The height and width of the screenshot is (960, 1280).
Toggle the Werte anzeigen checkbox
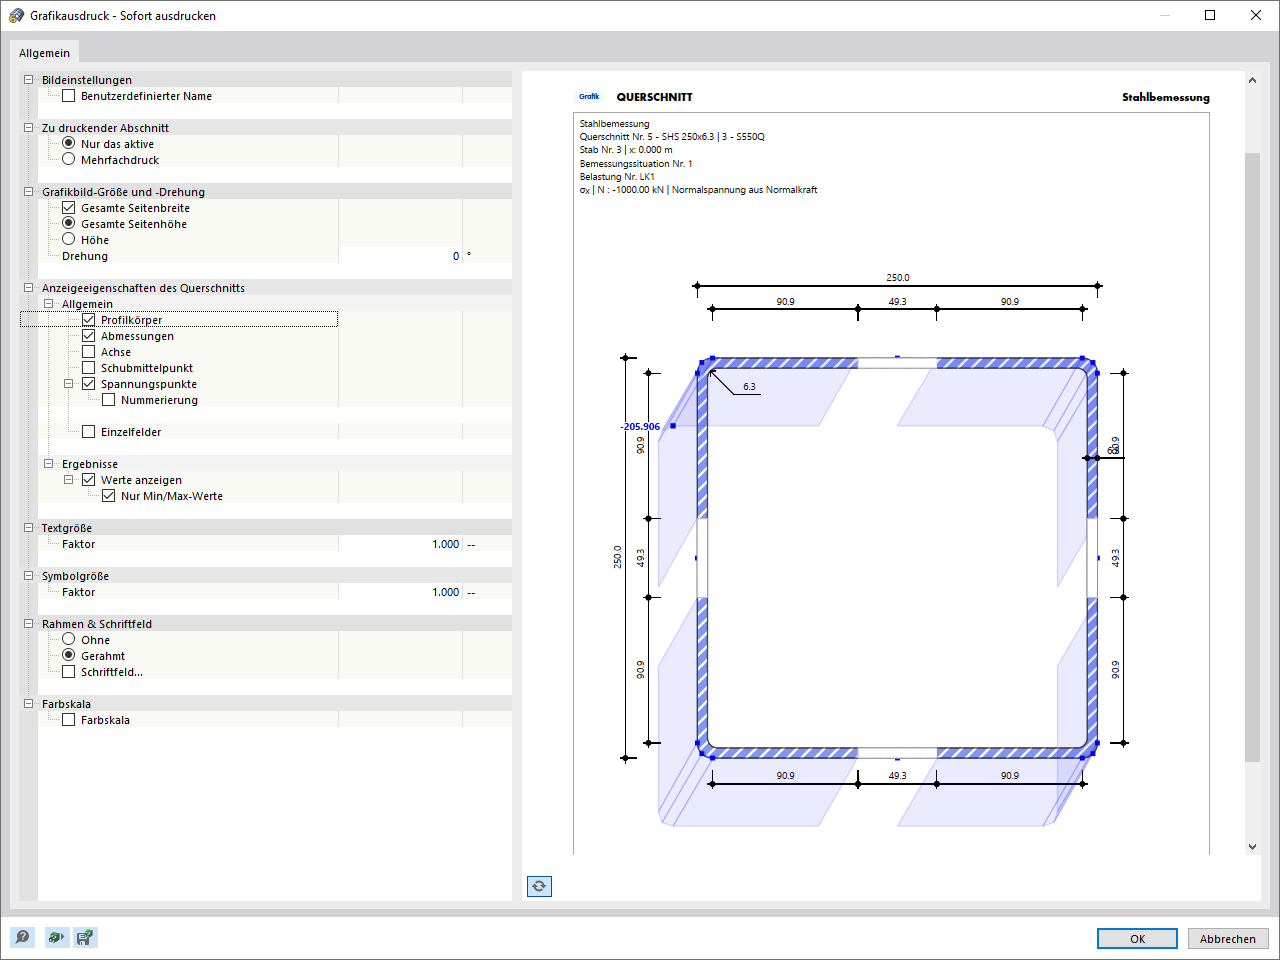[88, 480]
